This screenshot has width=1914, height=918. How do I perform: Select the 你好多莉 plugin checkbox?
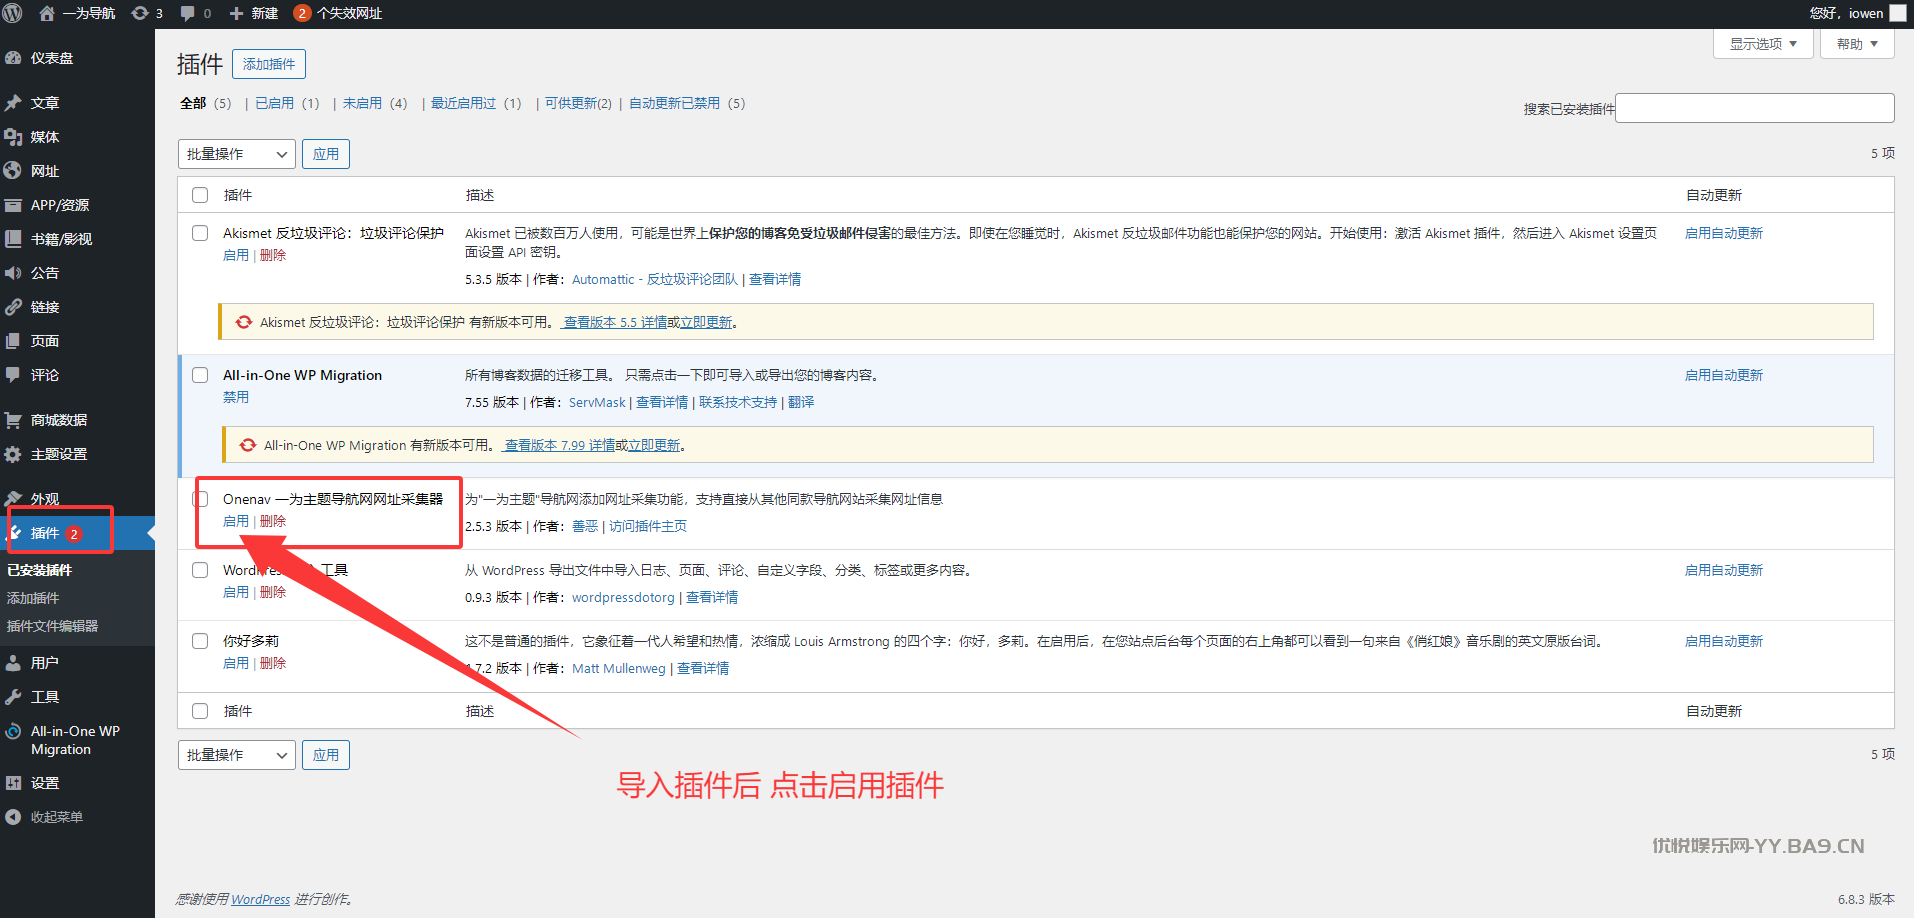(x=200, y=641)
